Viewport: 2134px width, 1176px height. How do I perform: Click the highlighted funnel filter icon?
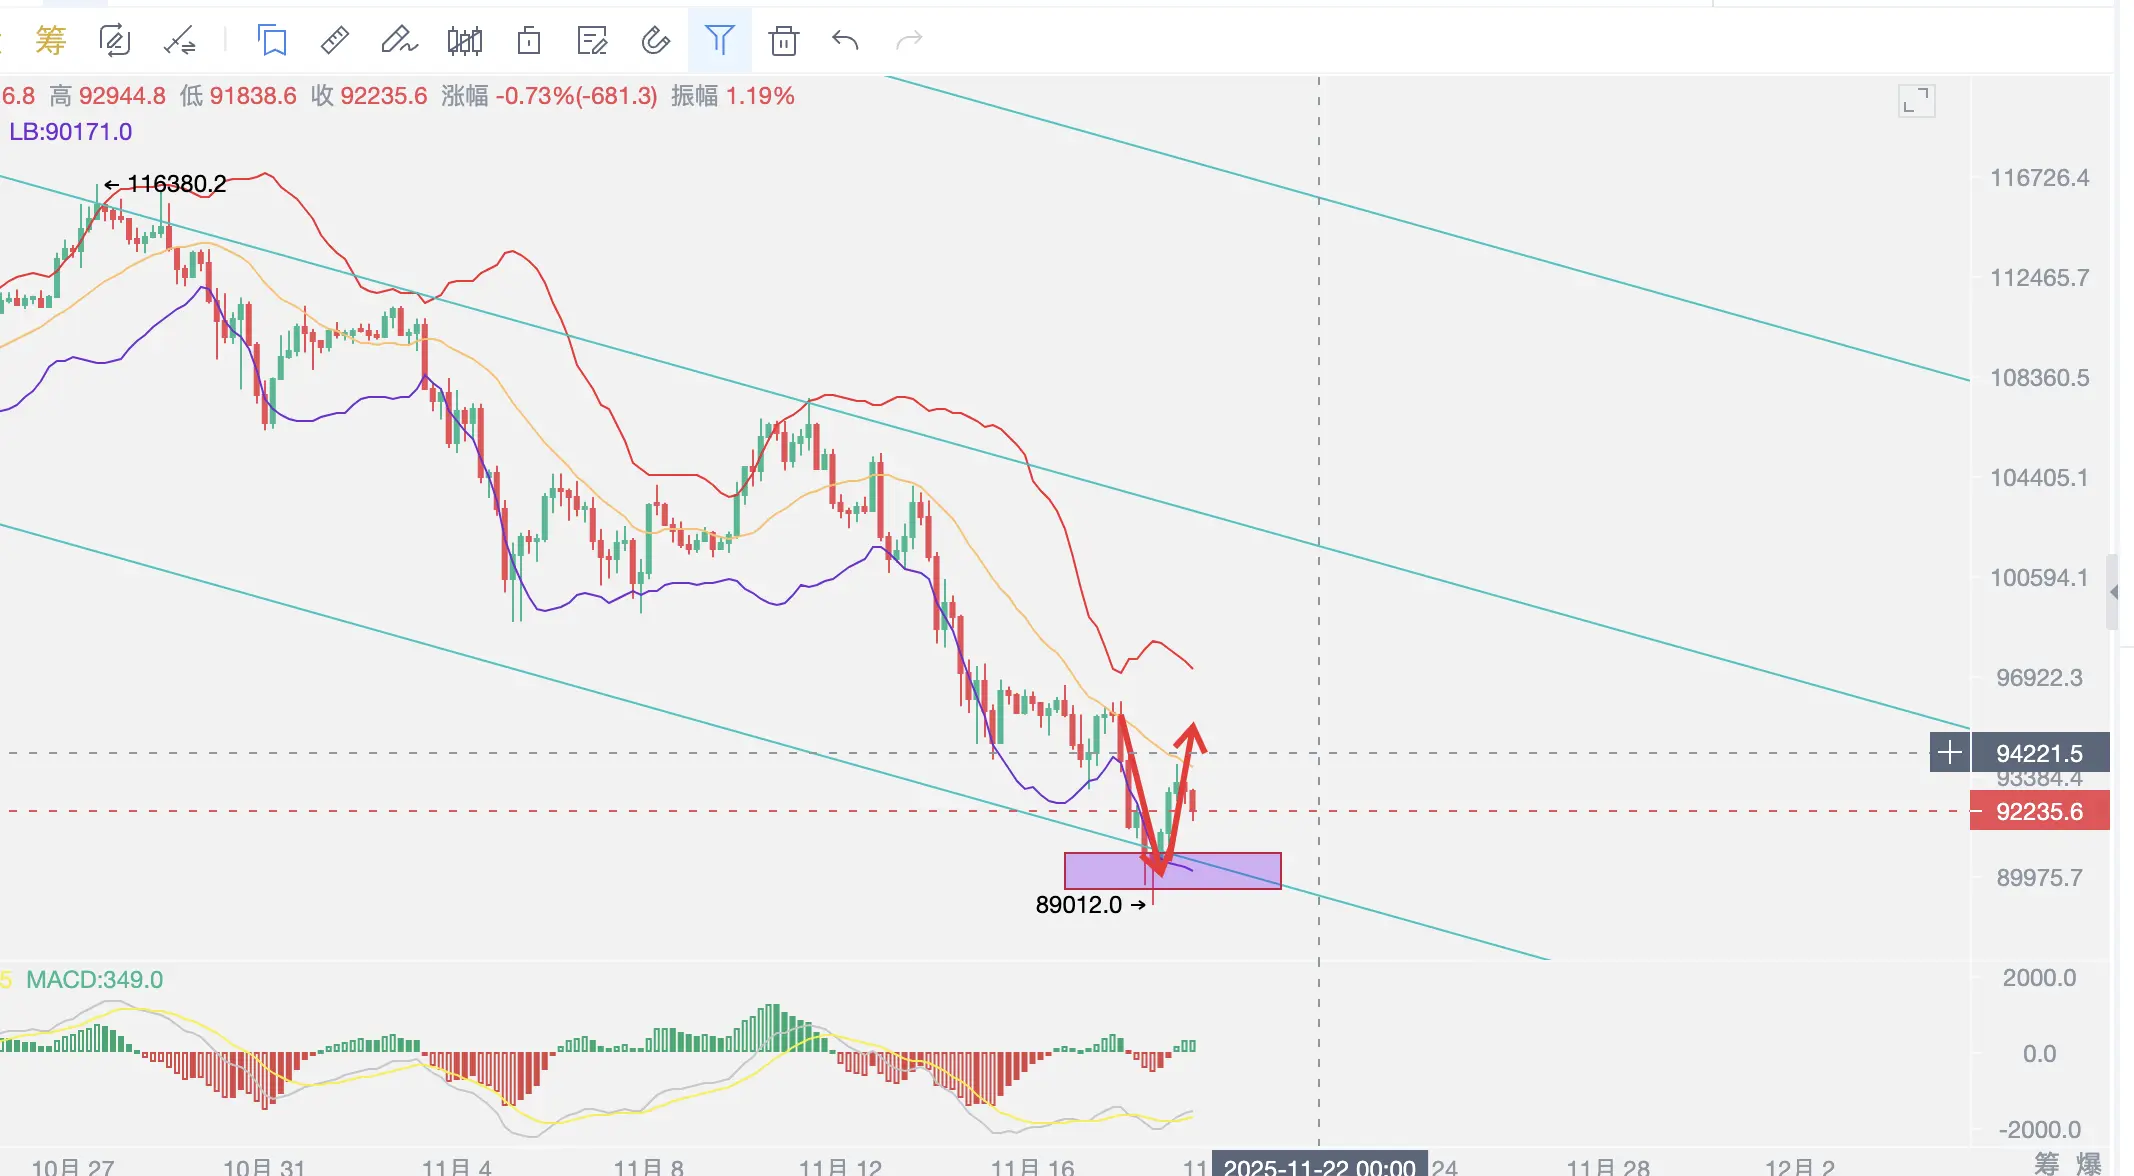point(720,41)
